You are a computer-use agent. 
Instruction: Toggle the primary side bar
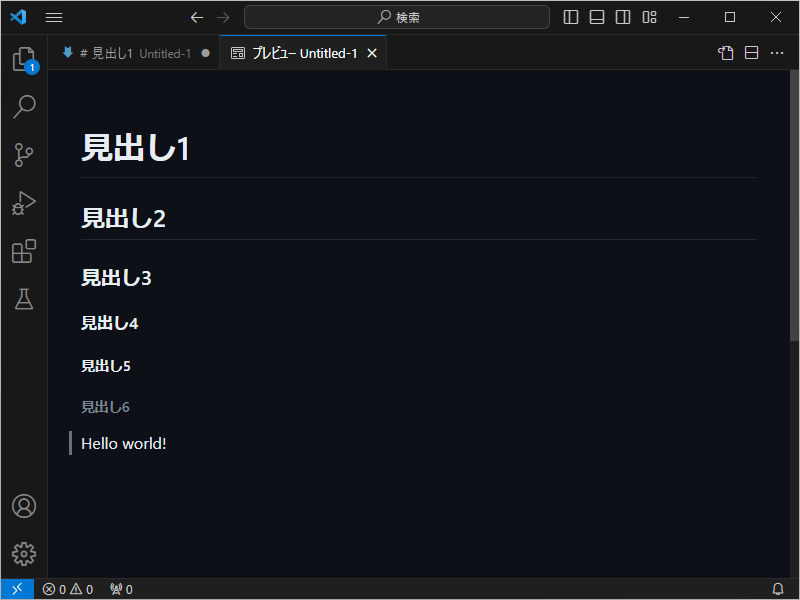pyautogui.click(x=570, y=17)
